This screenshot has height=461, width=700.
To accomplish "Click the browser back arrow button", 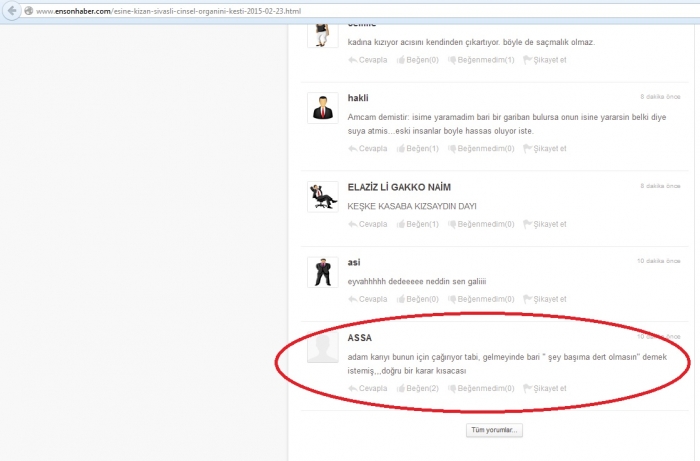I will coord(12,10).
